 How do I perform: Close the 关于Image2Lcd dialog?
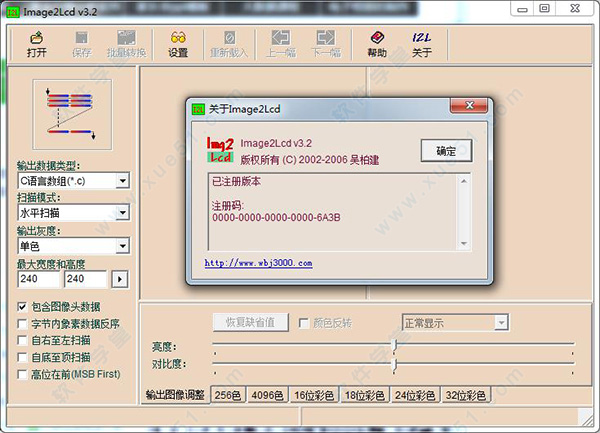click(x=469, y=106)
